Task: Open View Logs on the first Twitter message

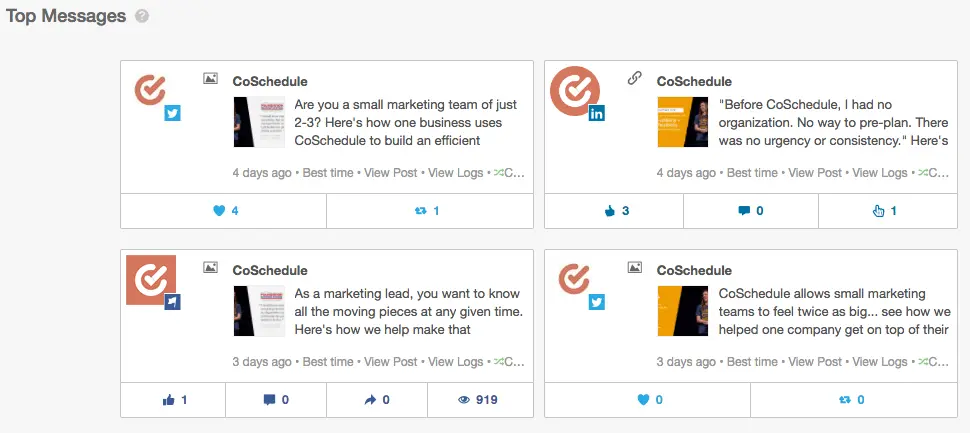Action: point(455,173)
